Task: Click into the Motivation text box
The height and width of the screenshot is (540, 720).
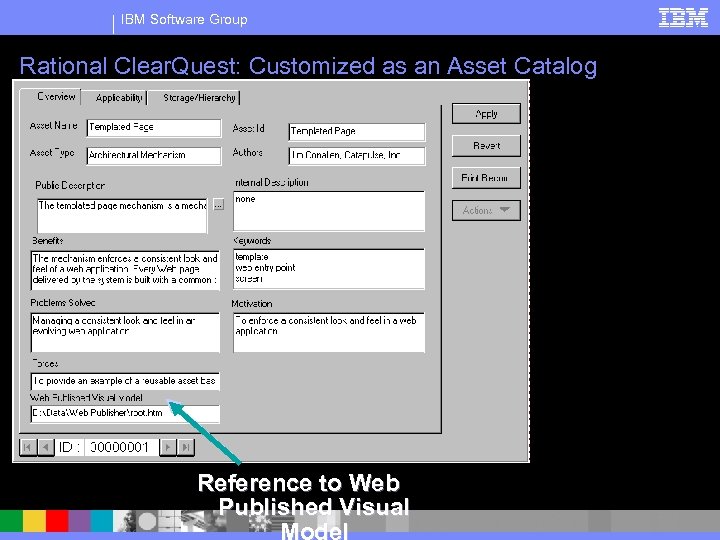Action: [x=329, y=332]
